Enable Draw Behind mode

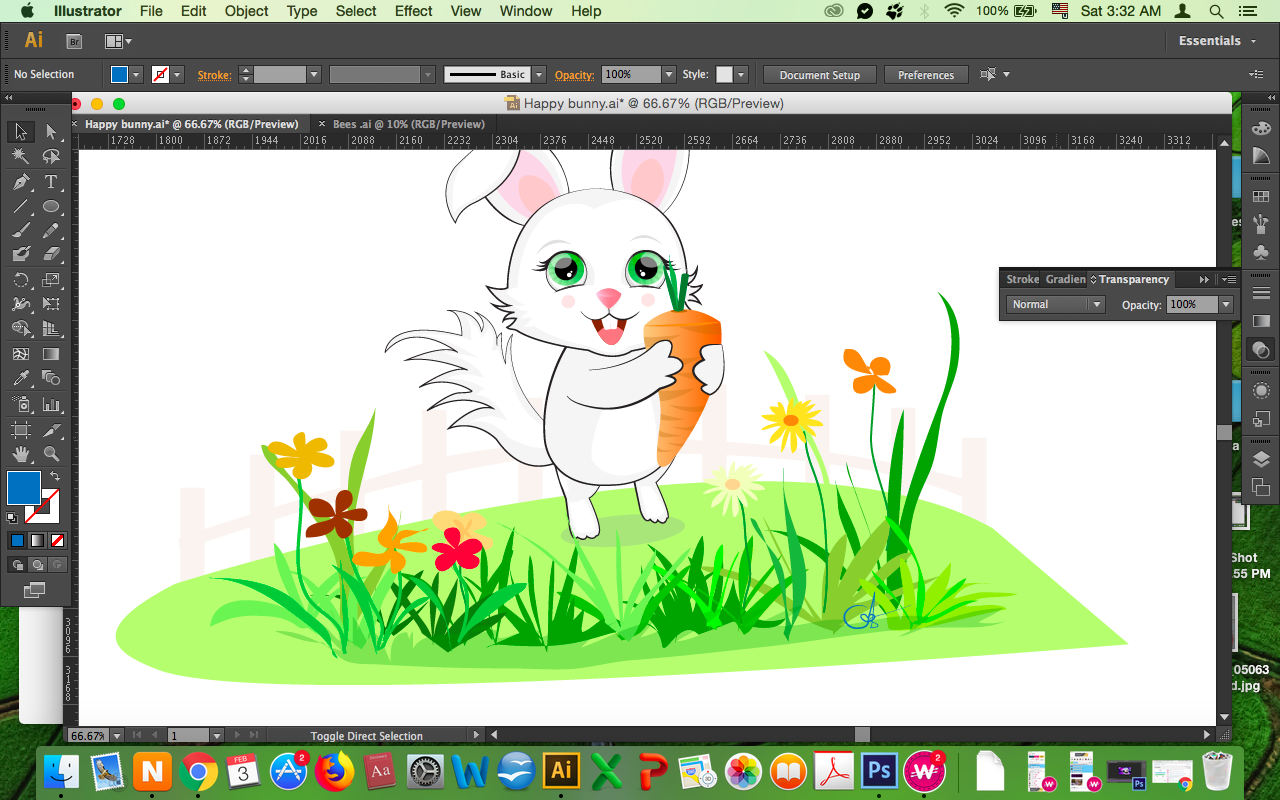37,565
